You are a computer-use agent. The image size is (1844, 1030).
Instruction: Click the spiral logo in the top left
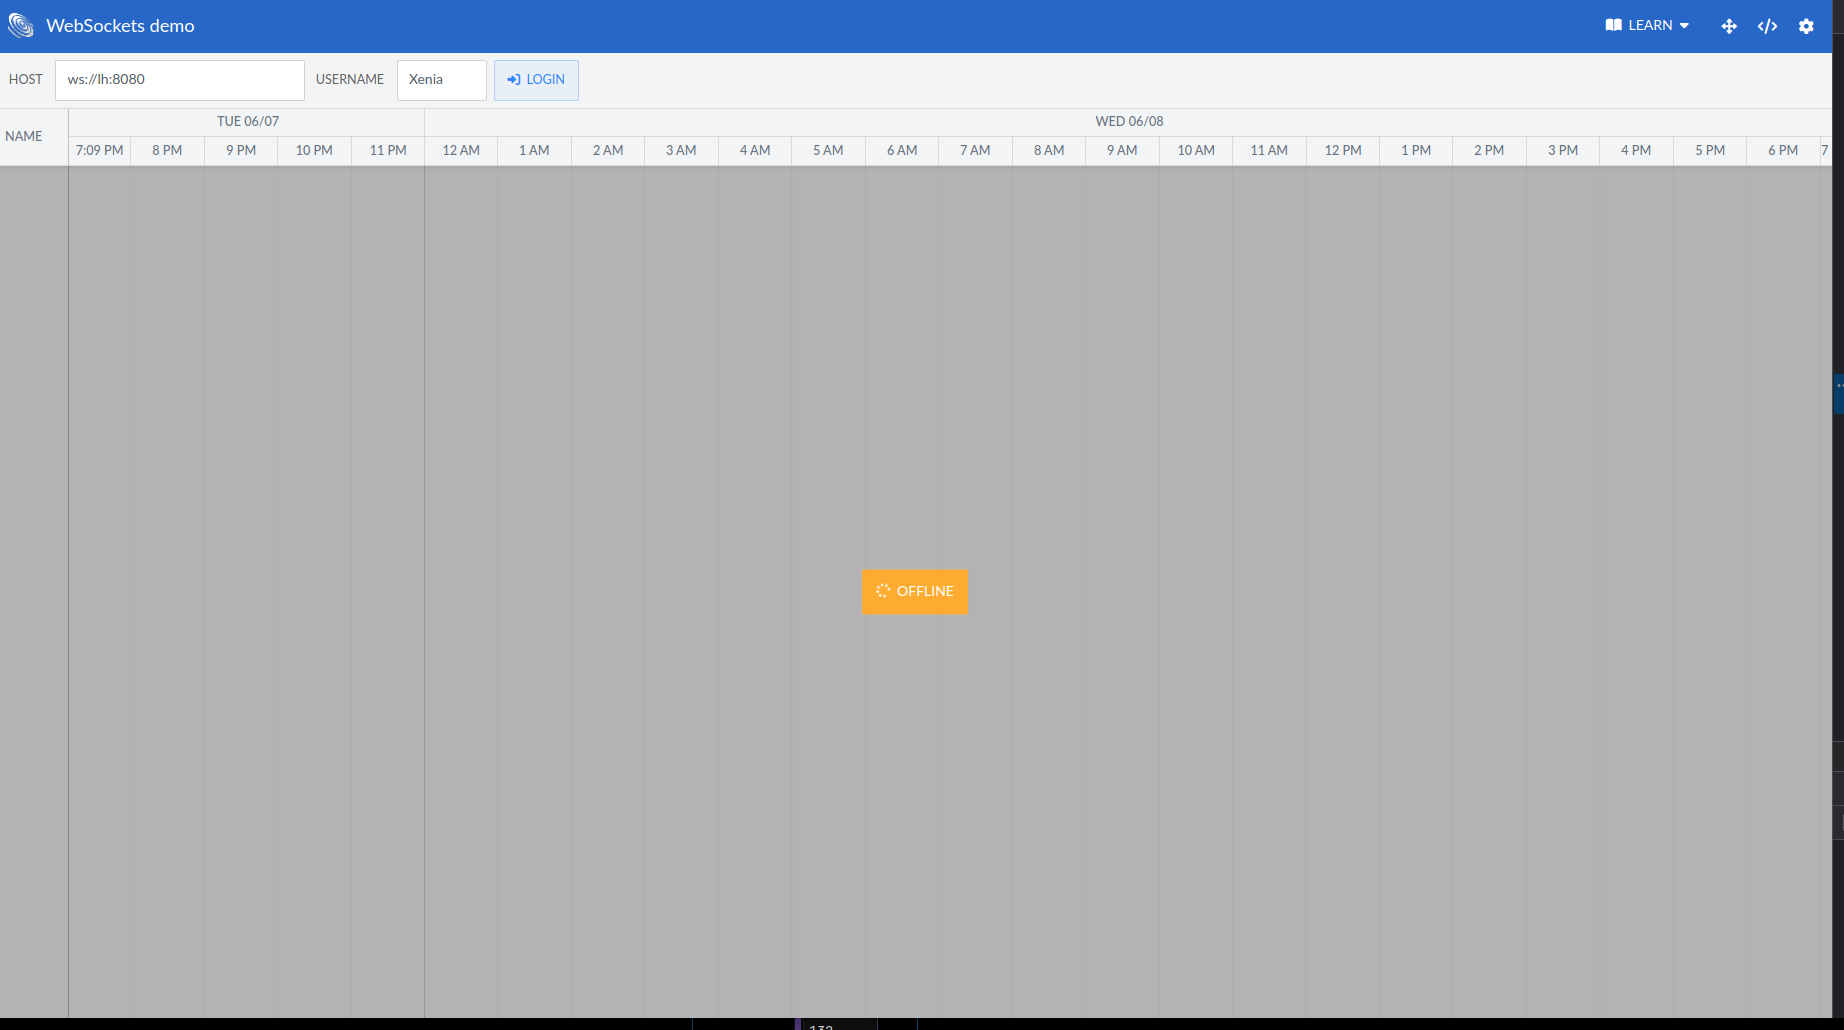[20, 25]
